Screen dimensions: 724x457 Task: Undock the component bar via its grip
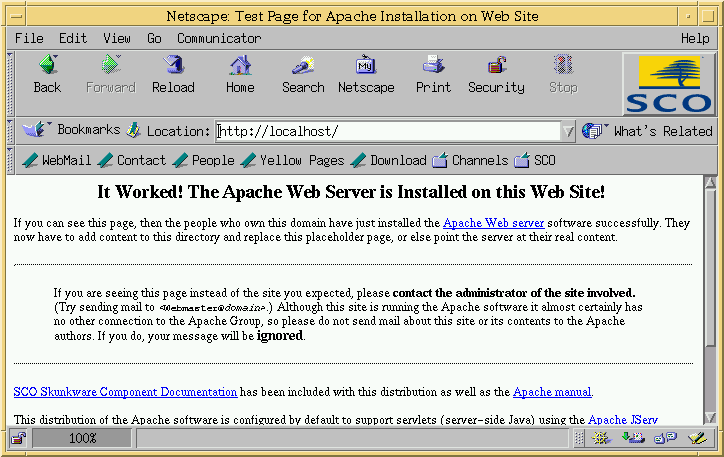(x=579, y=438)
